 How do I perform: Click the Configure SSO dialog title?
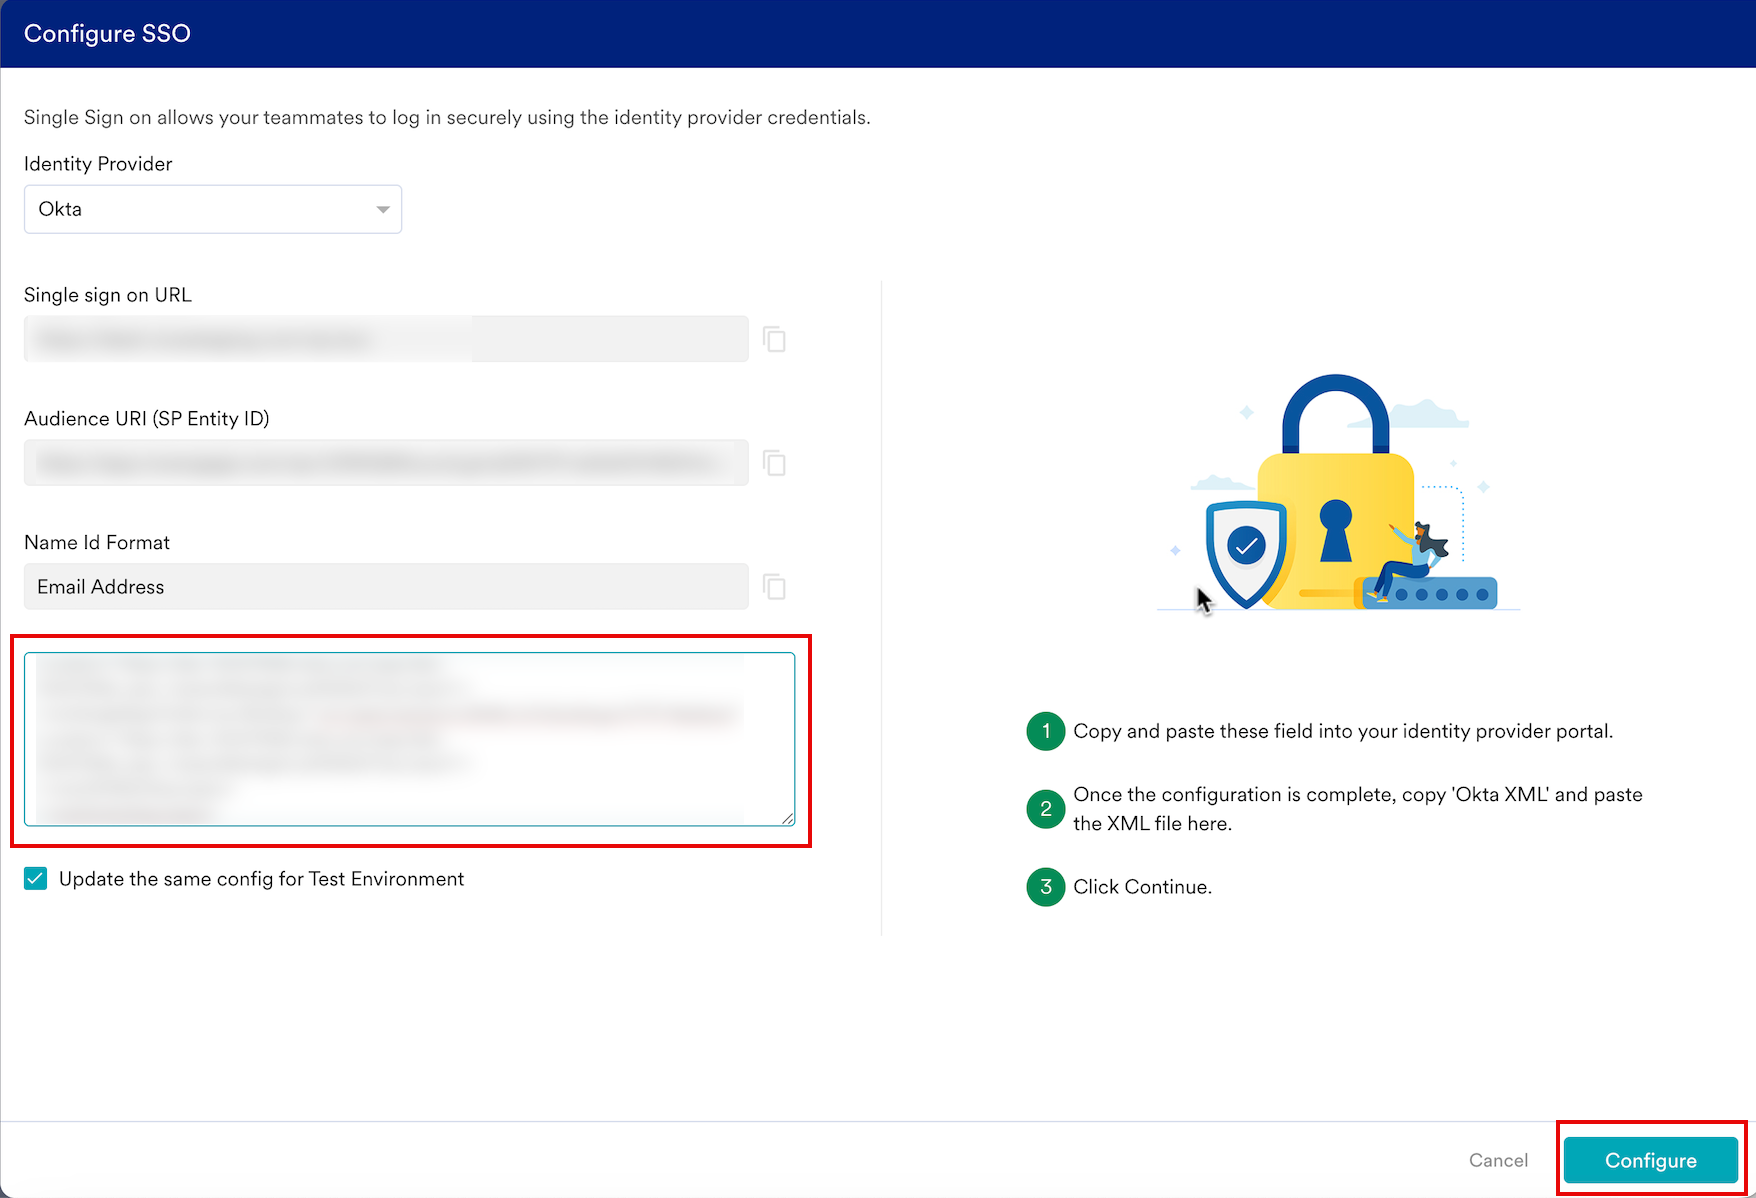pos(107,33)
